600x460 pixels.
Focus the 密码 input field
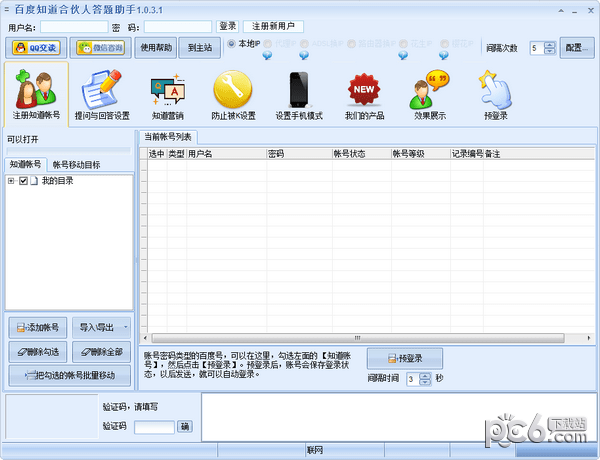coord(178,27)
